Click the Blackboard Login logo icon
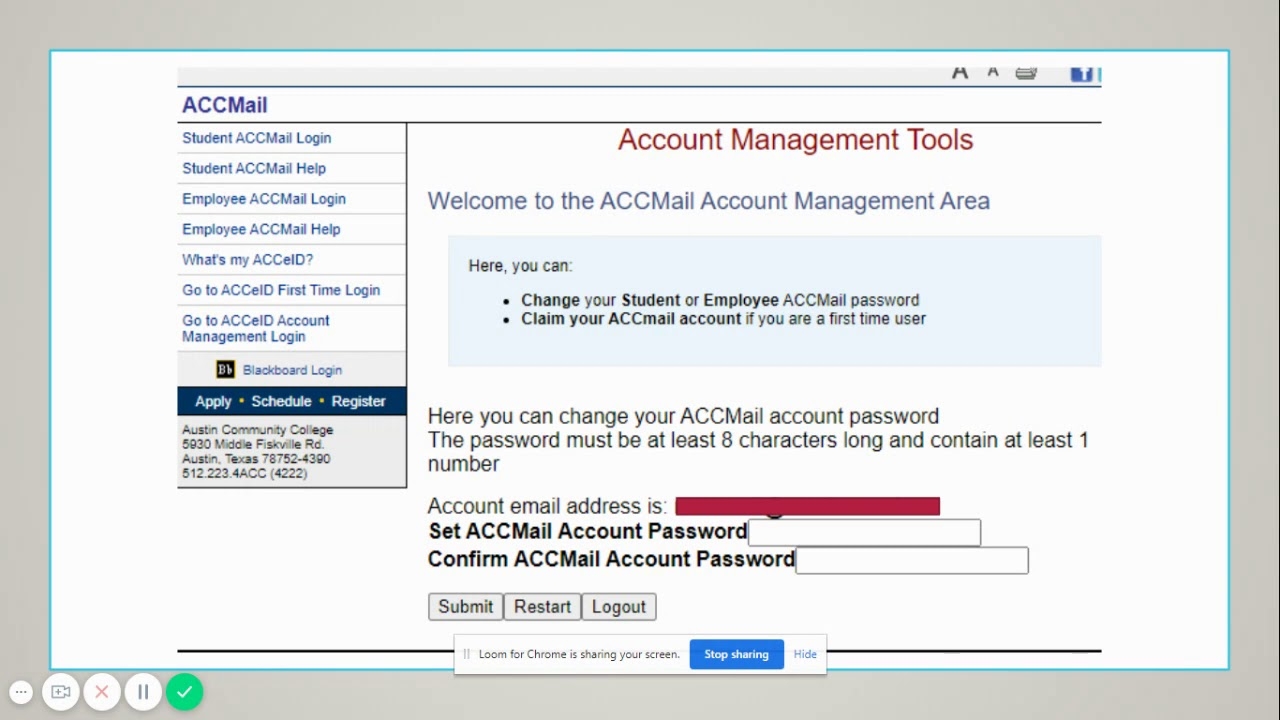The image size is (1280, 720). click(225, 370)
